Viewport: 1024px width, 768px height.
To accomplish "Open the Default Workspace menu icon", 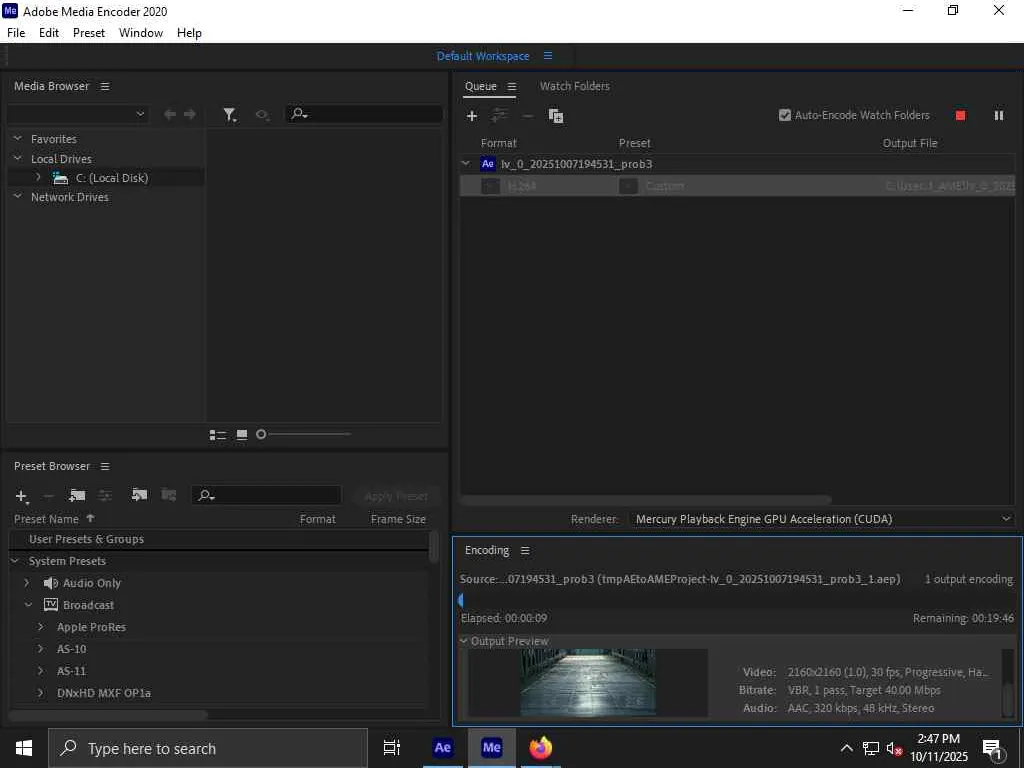I will pyautogui.click(x=548, y=56).
